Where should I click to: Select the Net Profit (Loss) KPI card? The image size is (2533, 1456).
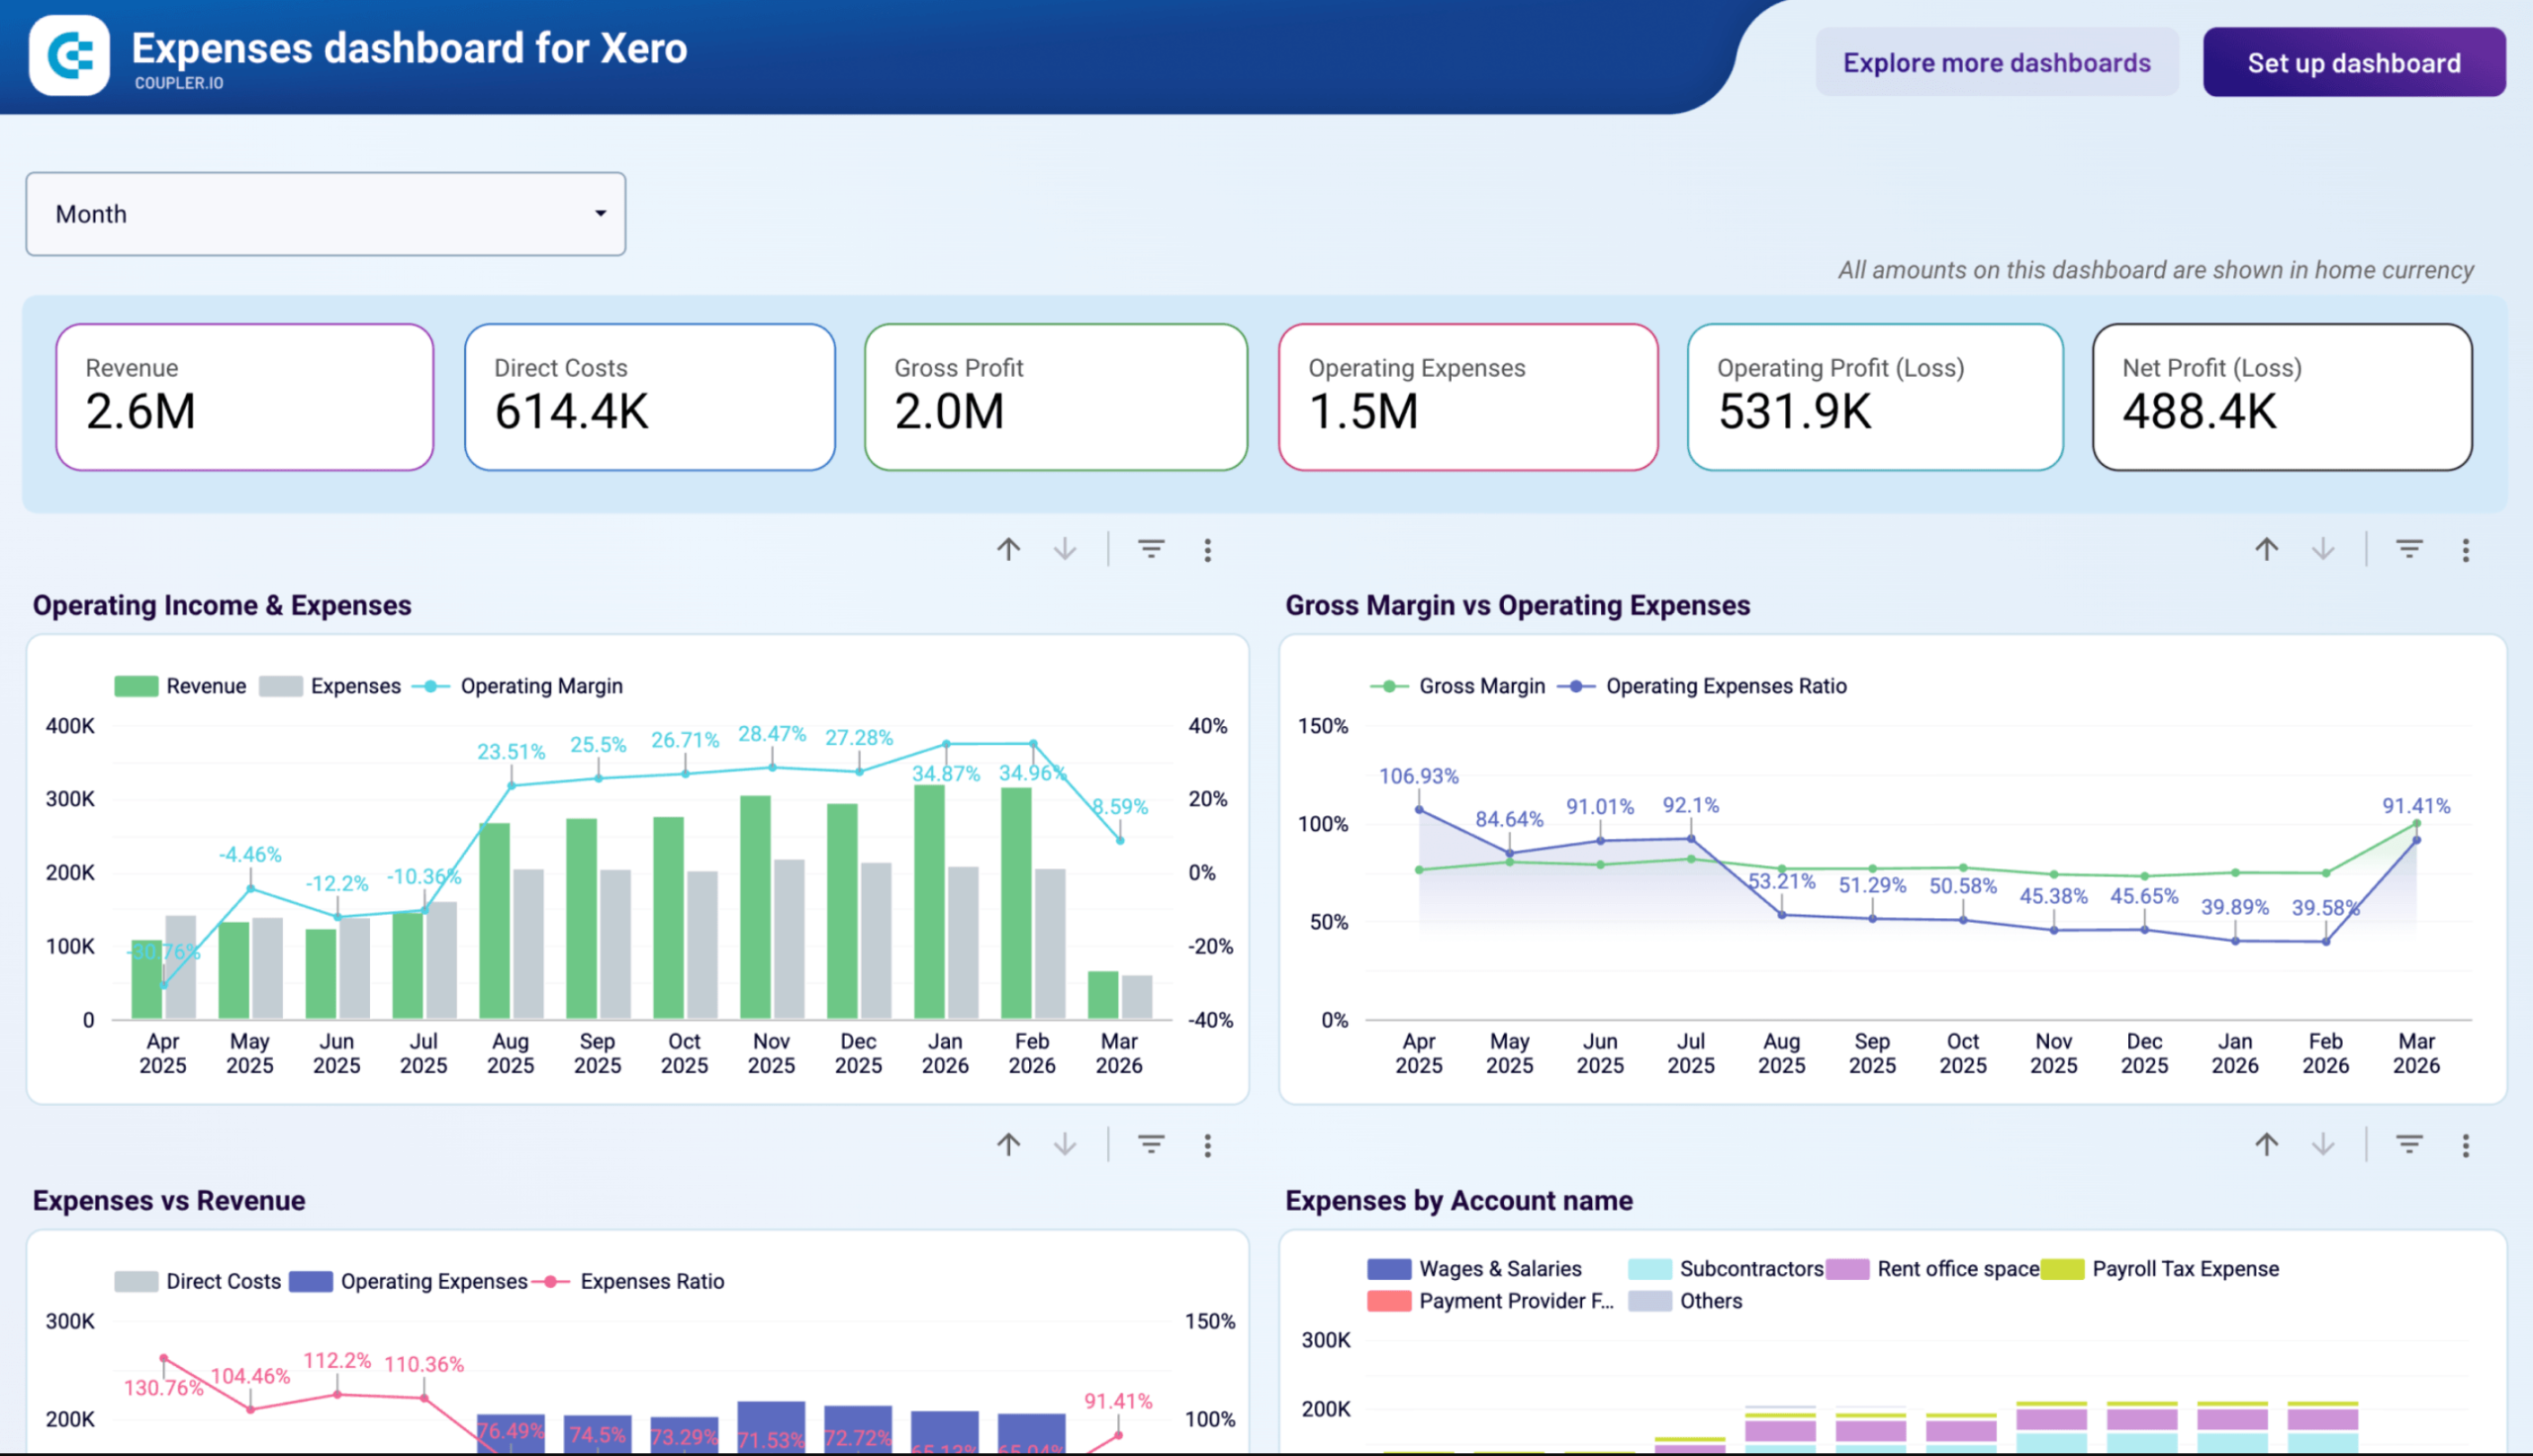pyautogui.click(x=2281, y=397)
